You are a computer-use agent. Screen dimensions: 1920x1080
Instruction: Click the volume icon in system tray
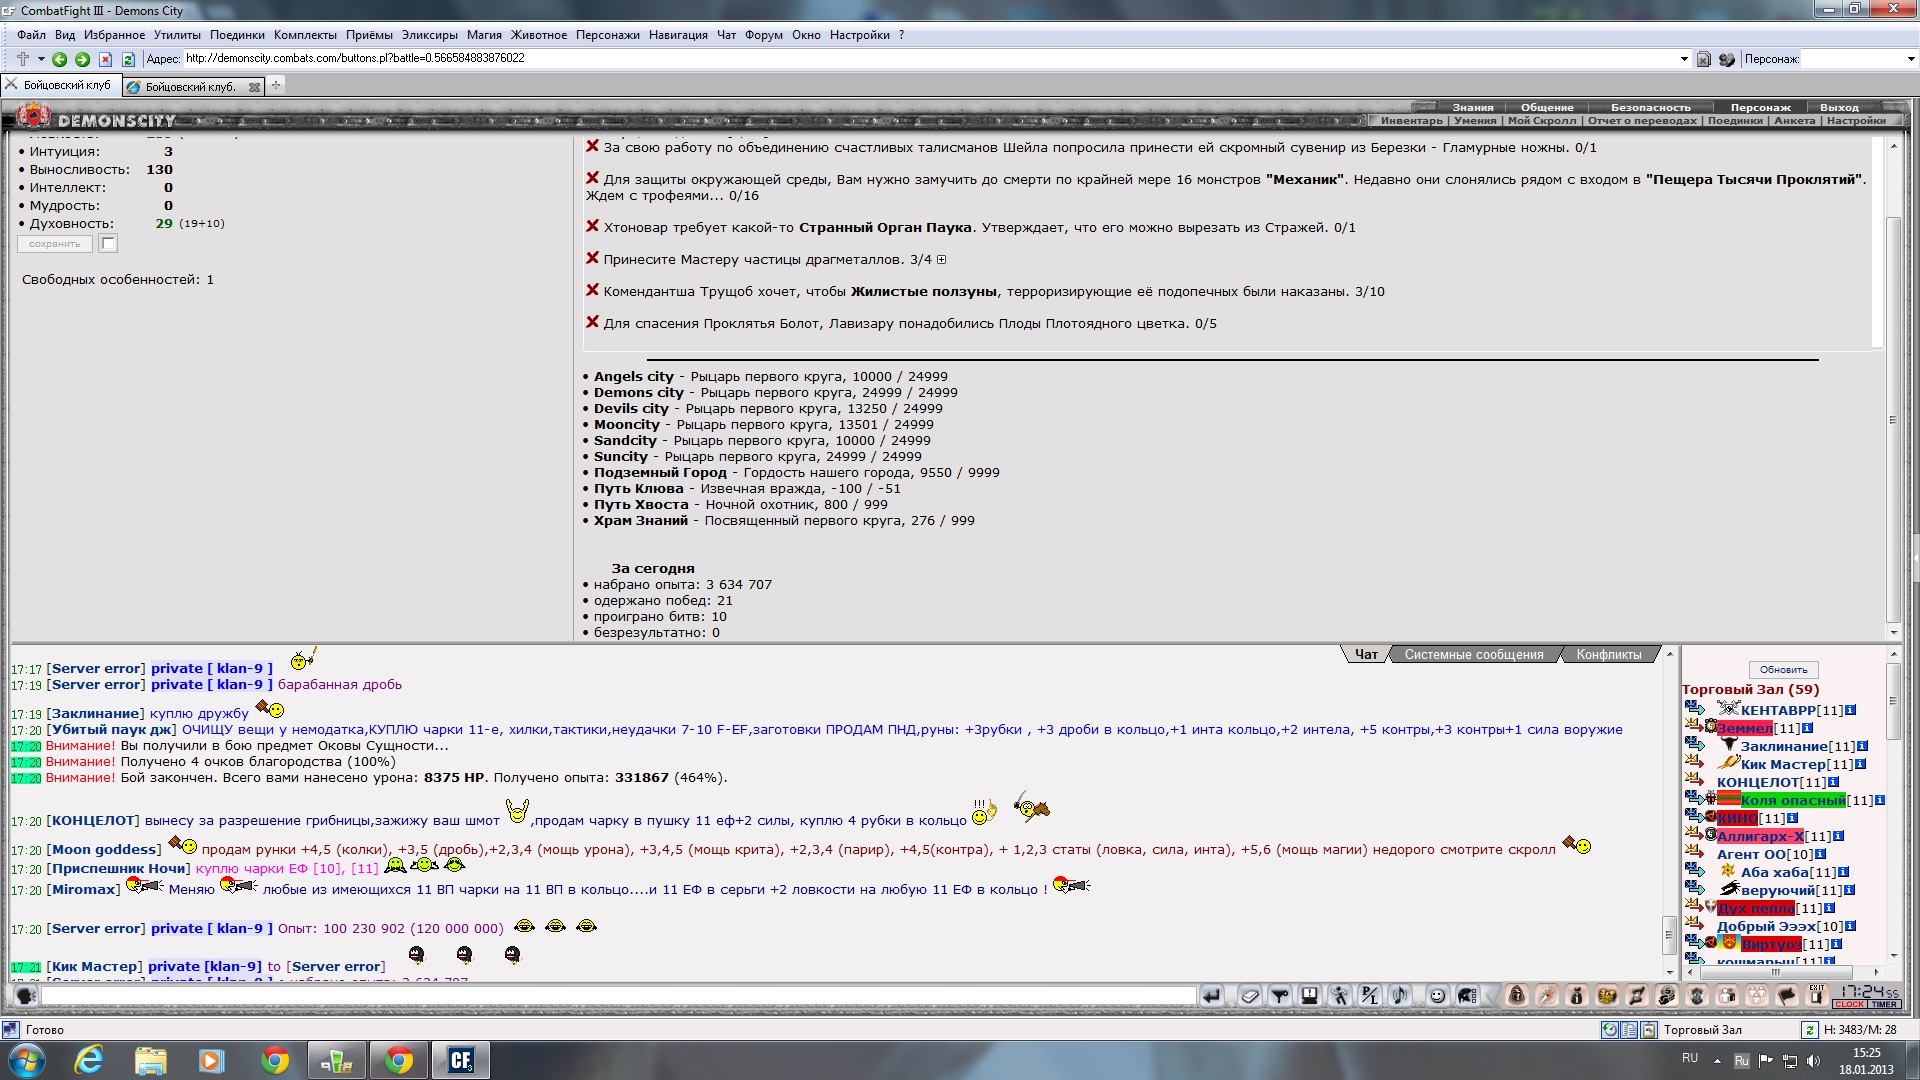1814,1060
